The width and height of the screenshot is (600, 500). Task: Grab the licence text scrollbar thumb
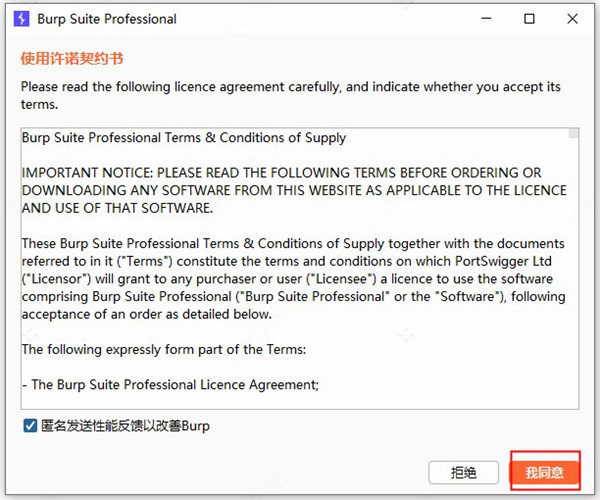click(x=573, y=133)
